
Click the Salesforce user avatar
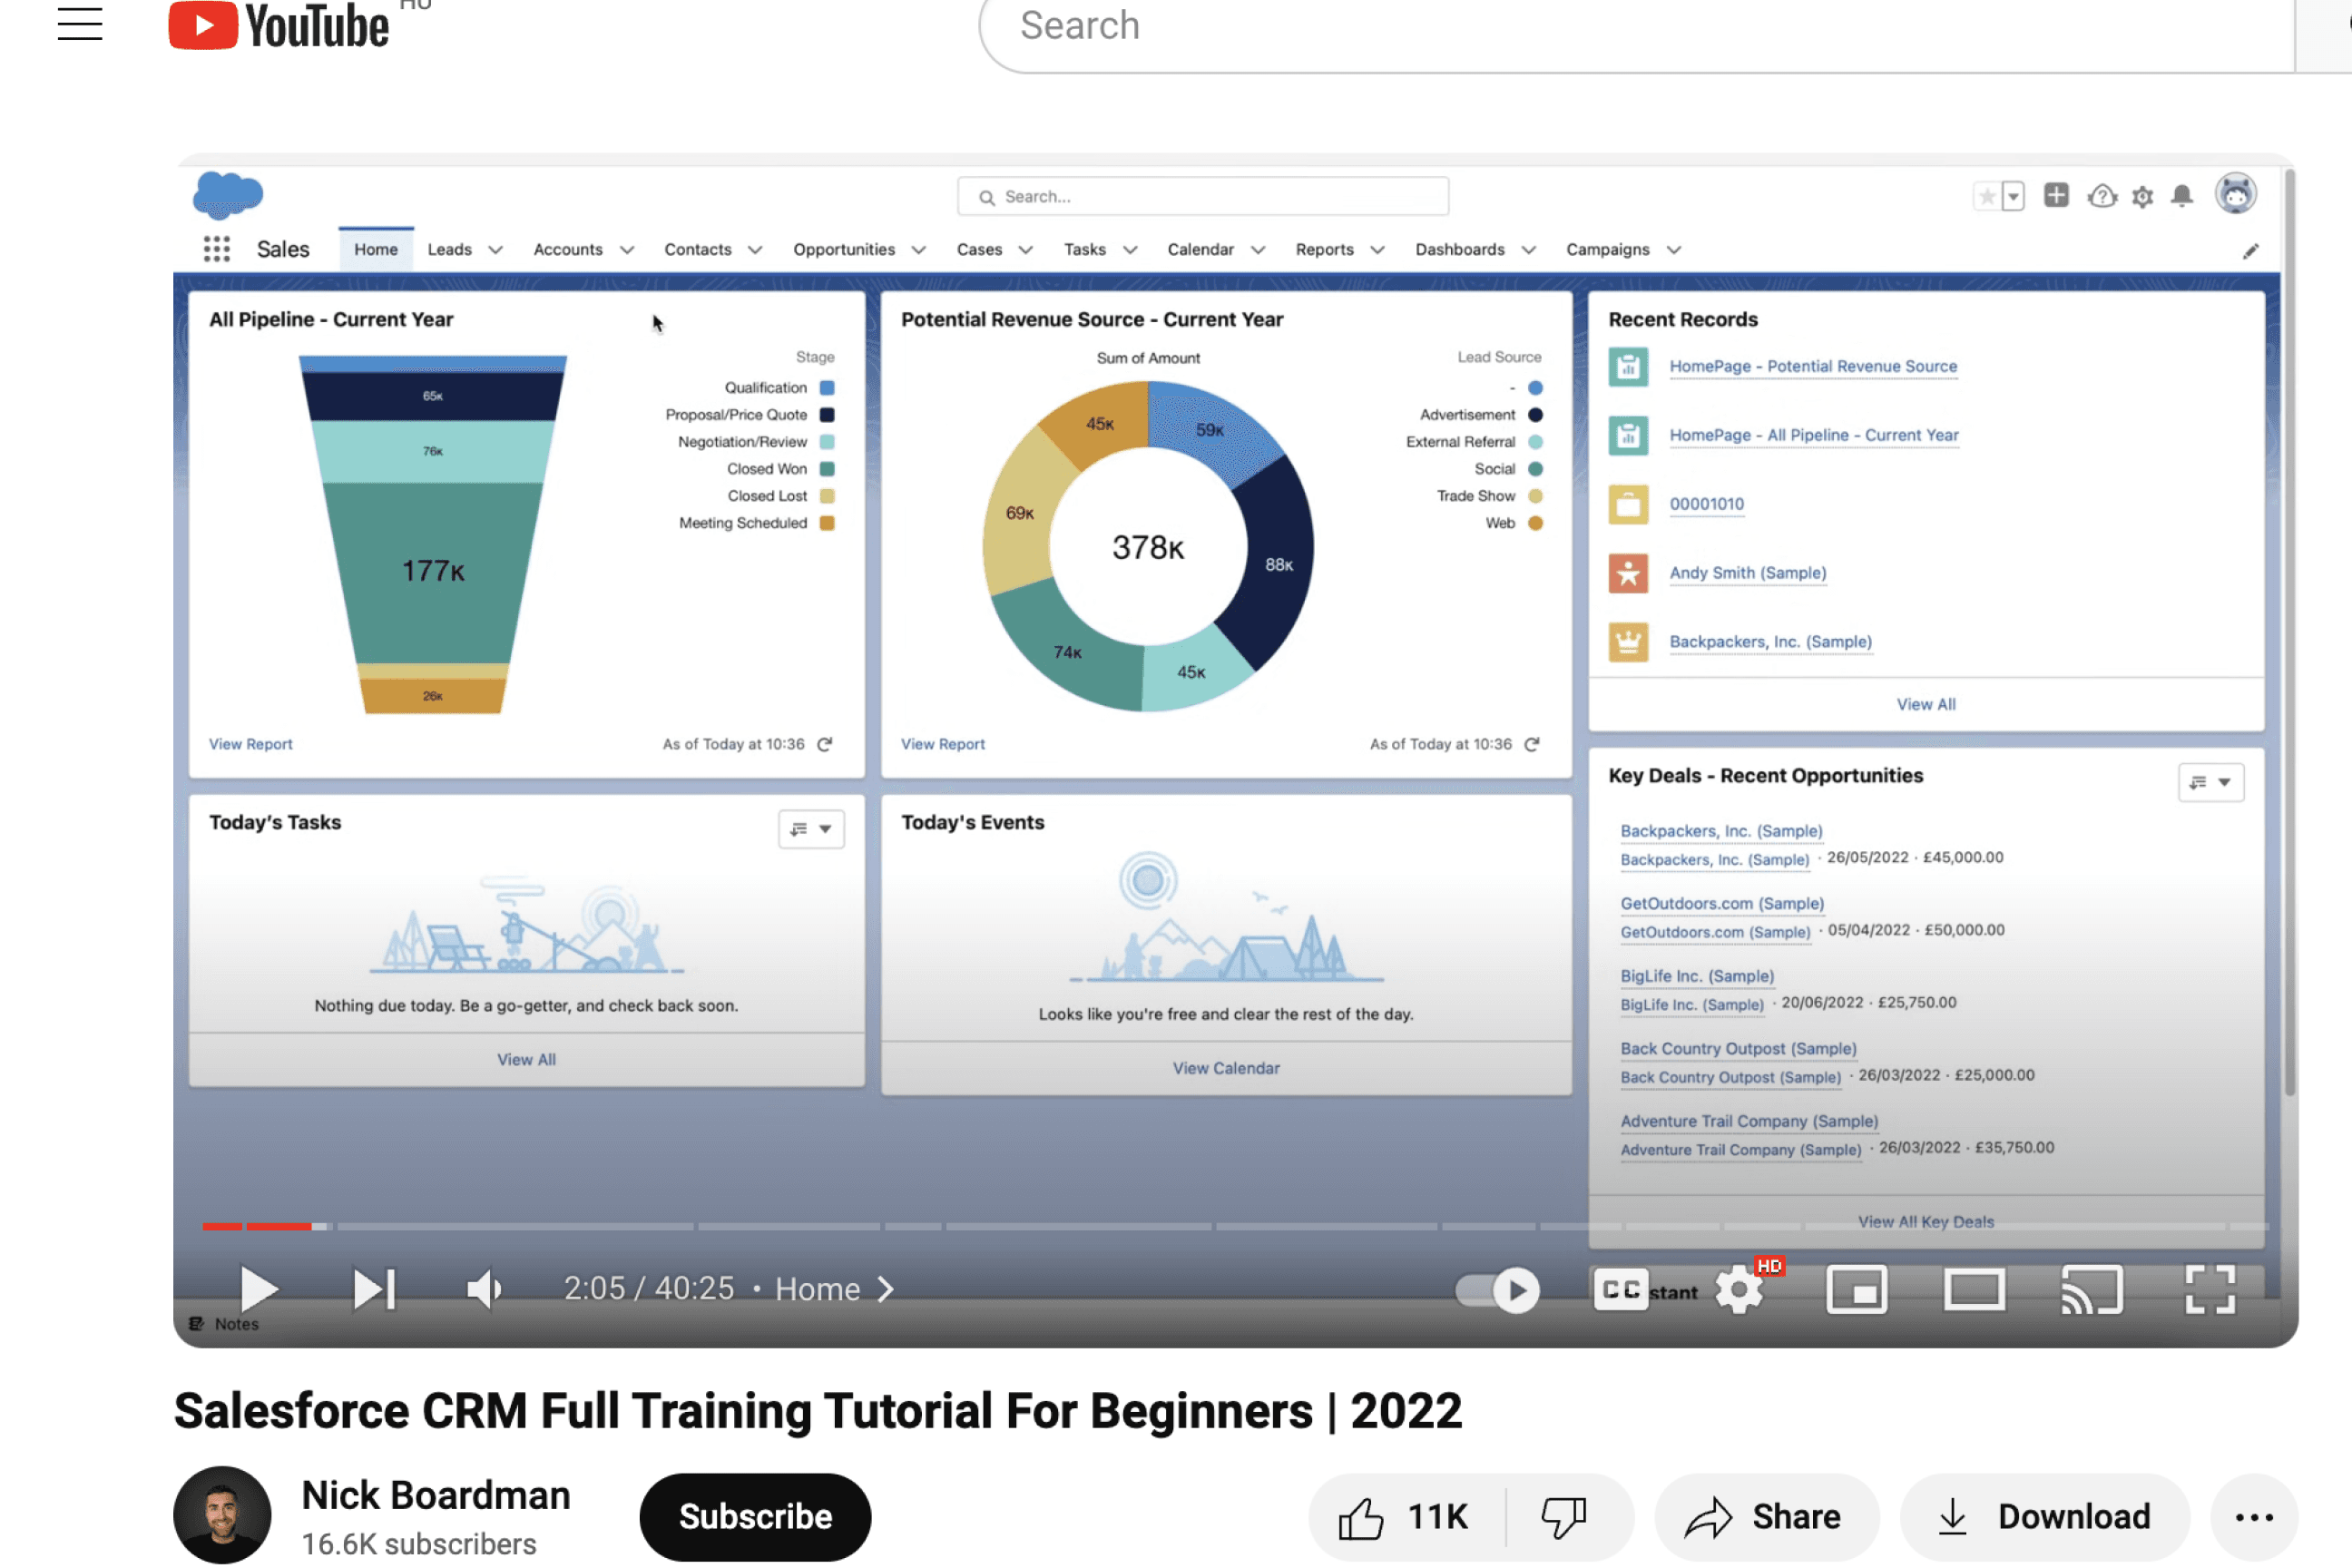pos(2236,194)
